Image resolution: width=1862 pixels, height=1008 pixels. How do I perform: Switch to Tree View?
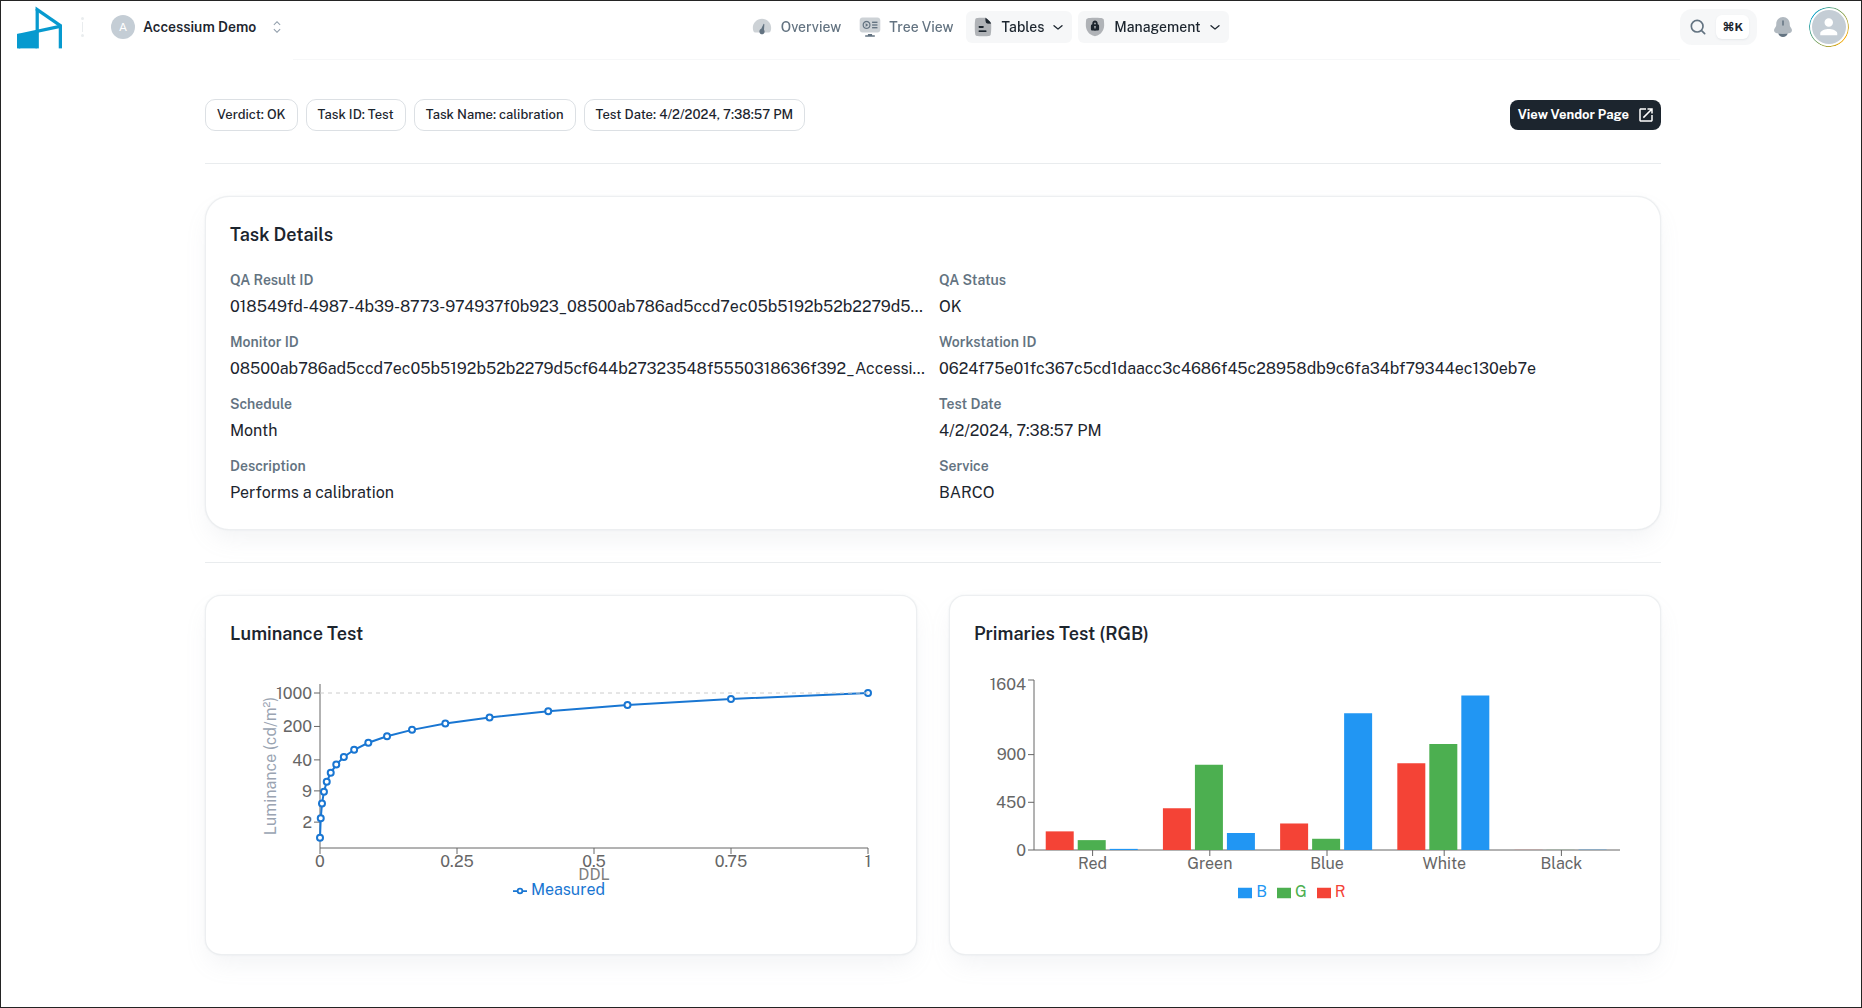tap(920, 27)
